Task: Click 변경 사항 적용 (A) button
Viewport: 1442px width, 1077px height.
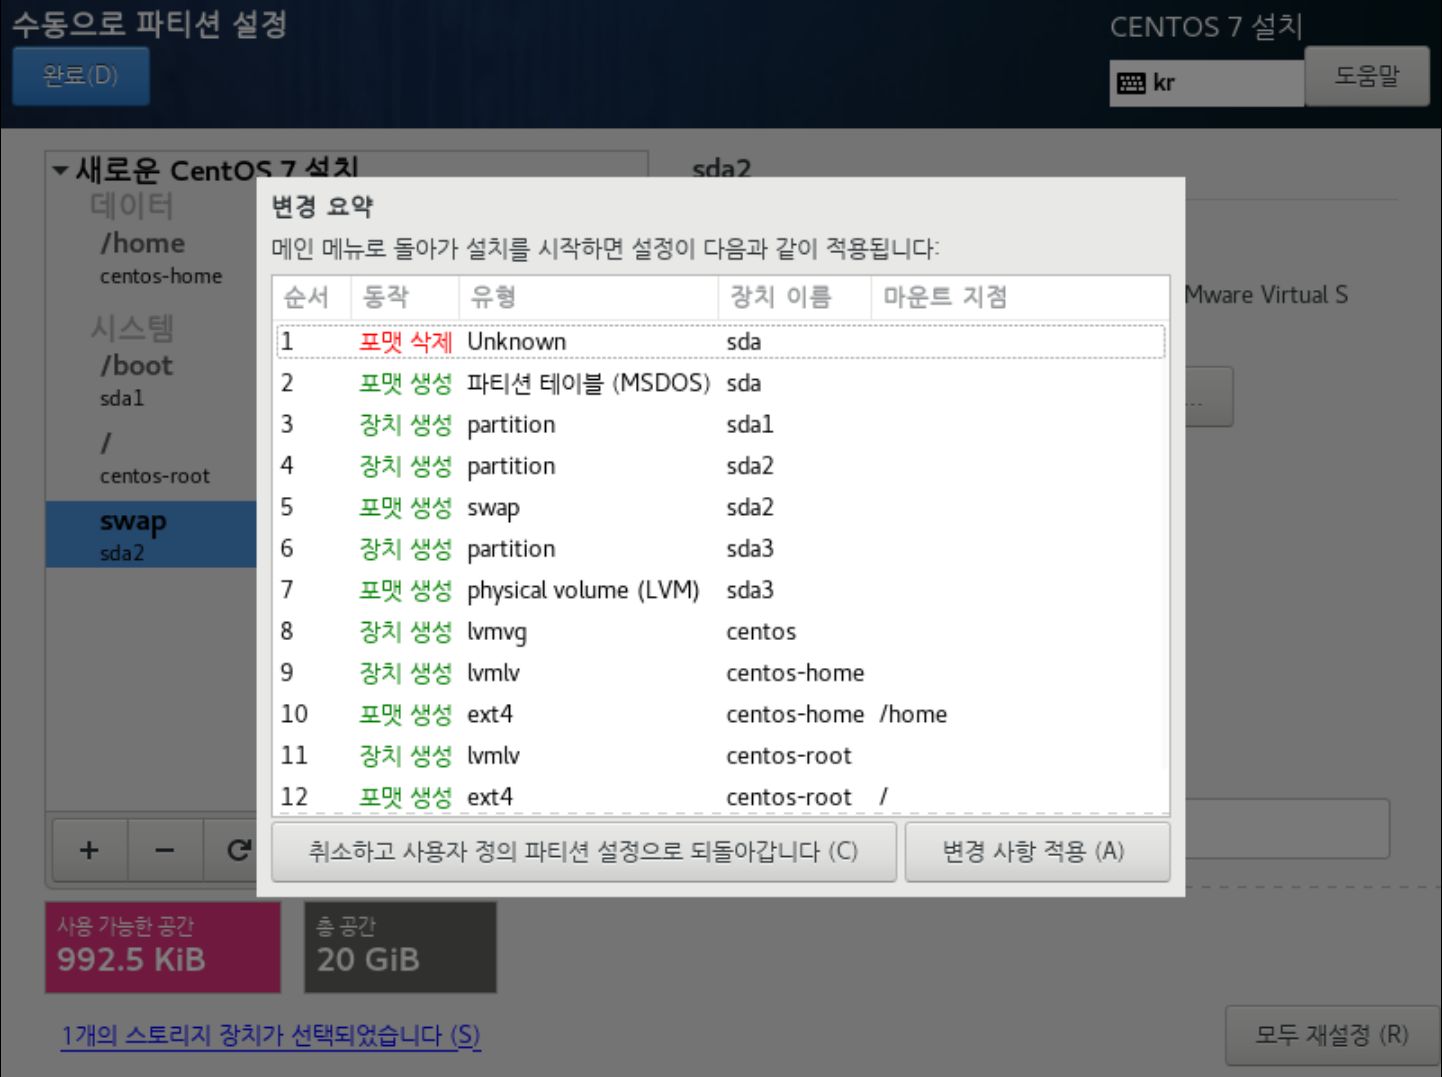Action: tap(1037, 852)
